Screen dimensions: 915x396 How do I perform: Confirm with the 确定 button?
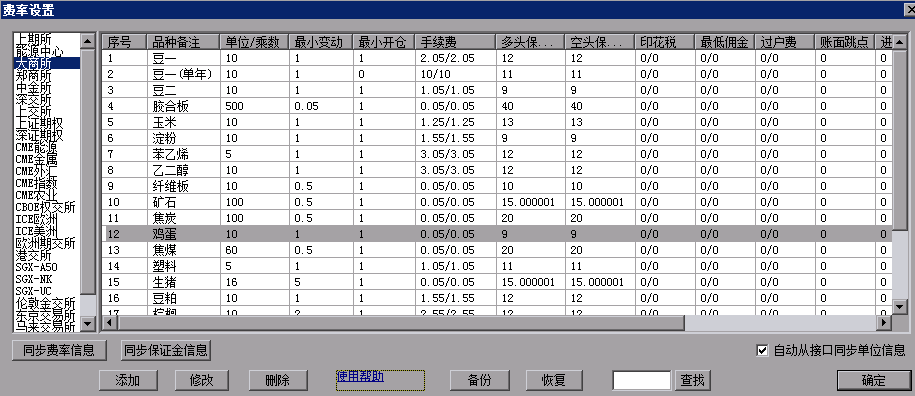873,380
